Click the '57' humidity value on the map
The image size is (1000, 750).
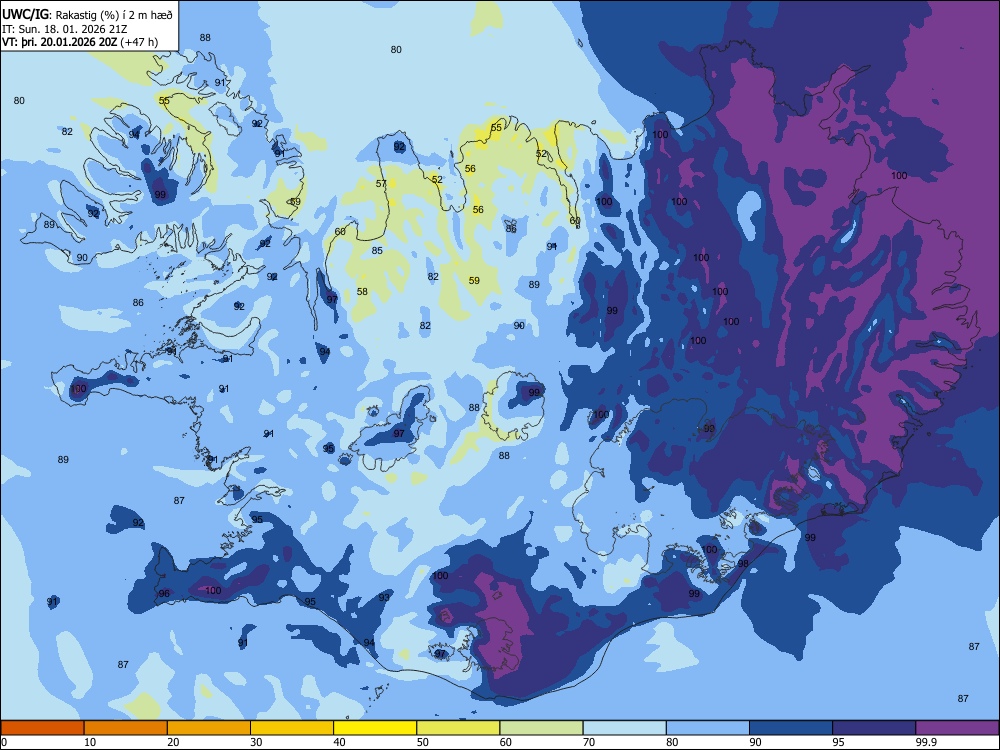(381, 184)
